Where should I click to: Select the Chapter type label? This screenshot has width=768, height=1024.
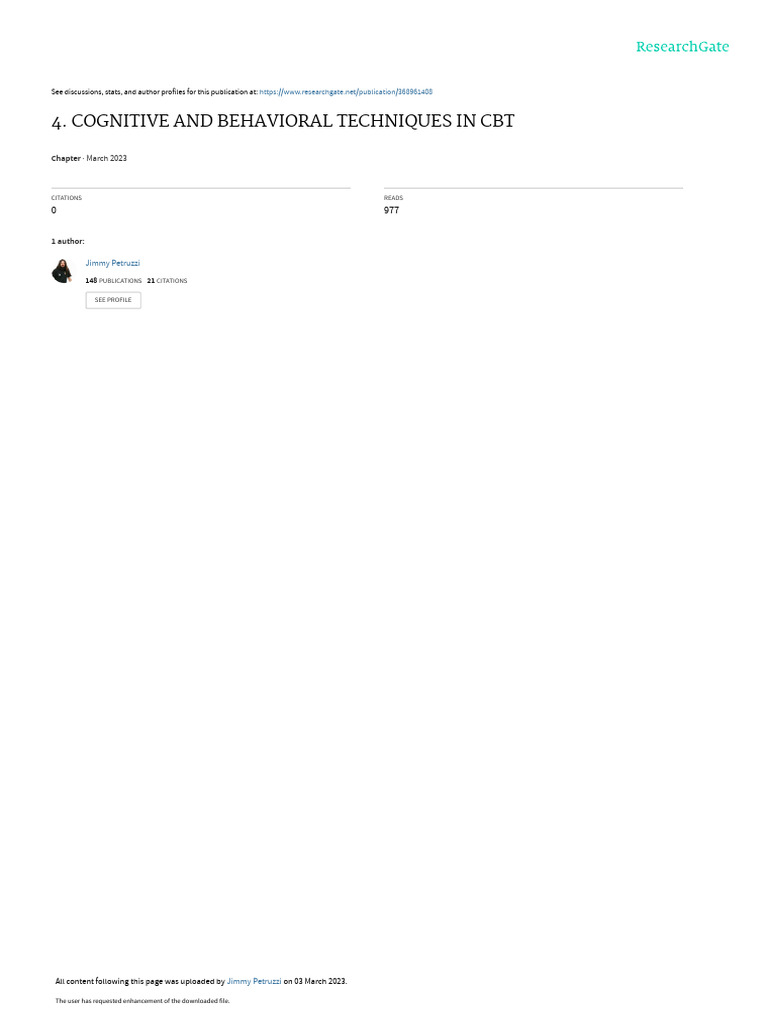[66, 158]
